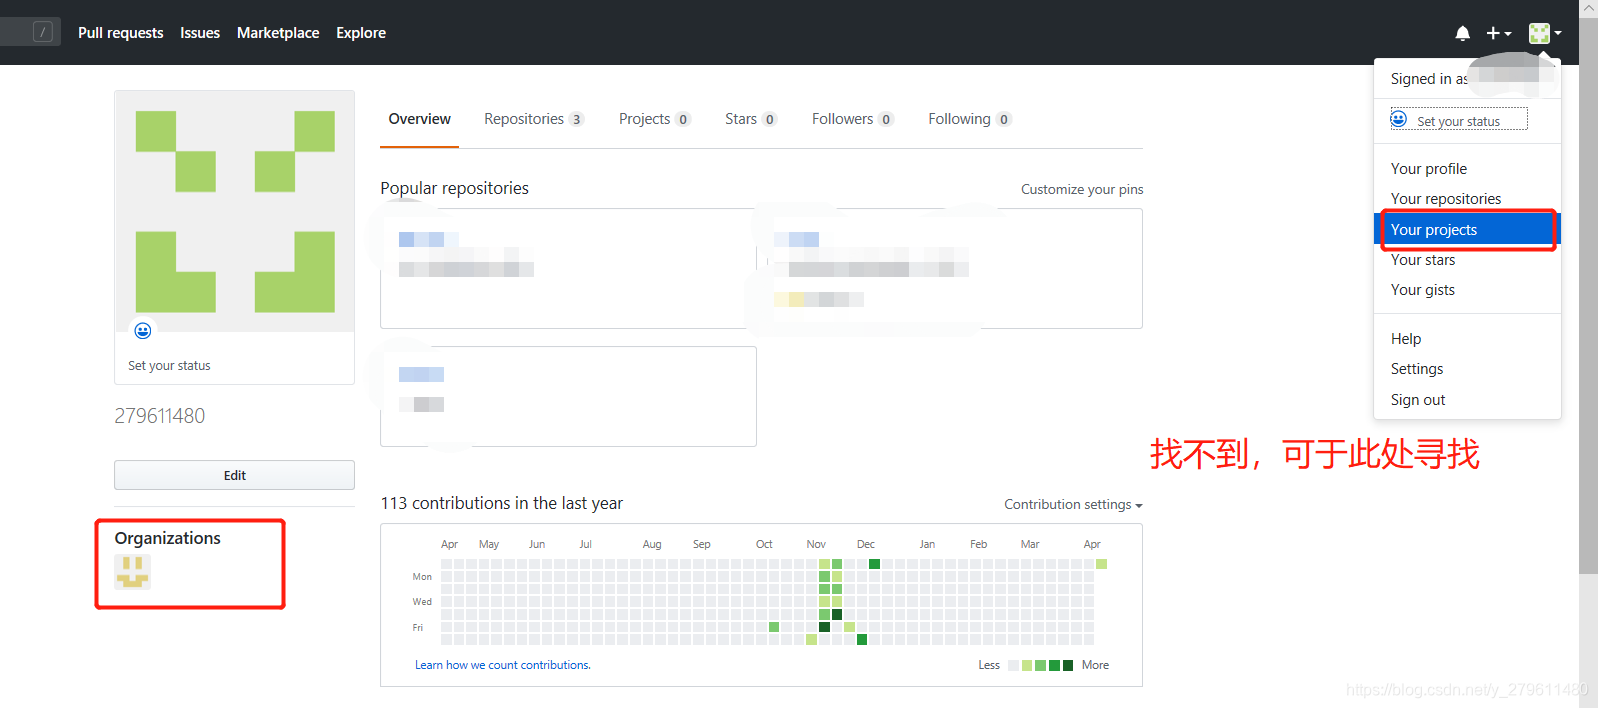Click Learn how we count contributions link
Image resolution: width=1598 pixels, height=708 pixels.
click(503, 665)
